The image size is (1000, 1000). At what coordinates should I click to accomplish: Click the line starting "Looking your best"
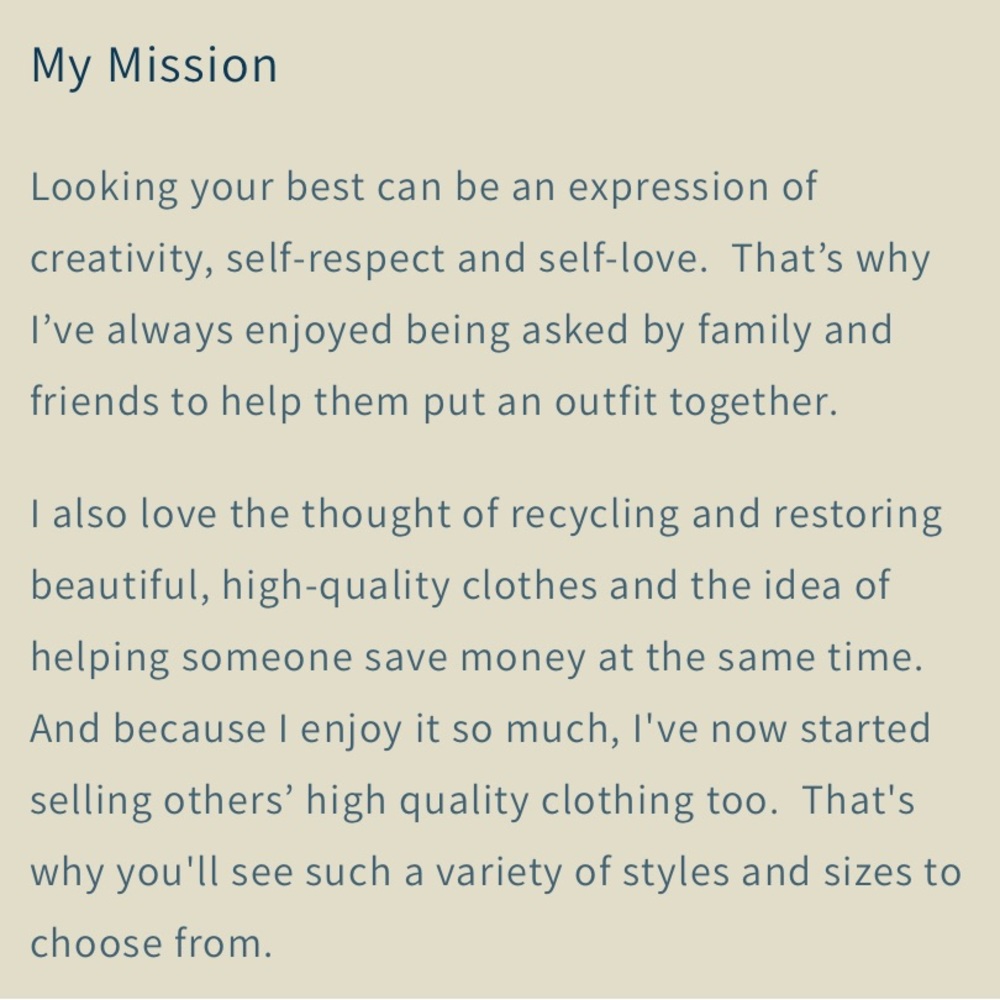pyautogui.click(x=423, y=188)
